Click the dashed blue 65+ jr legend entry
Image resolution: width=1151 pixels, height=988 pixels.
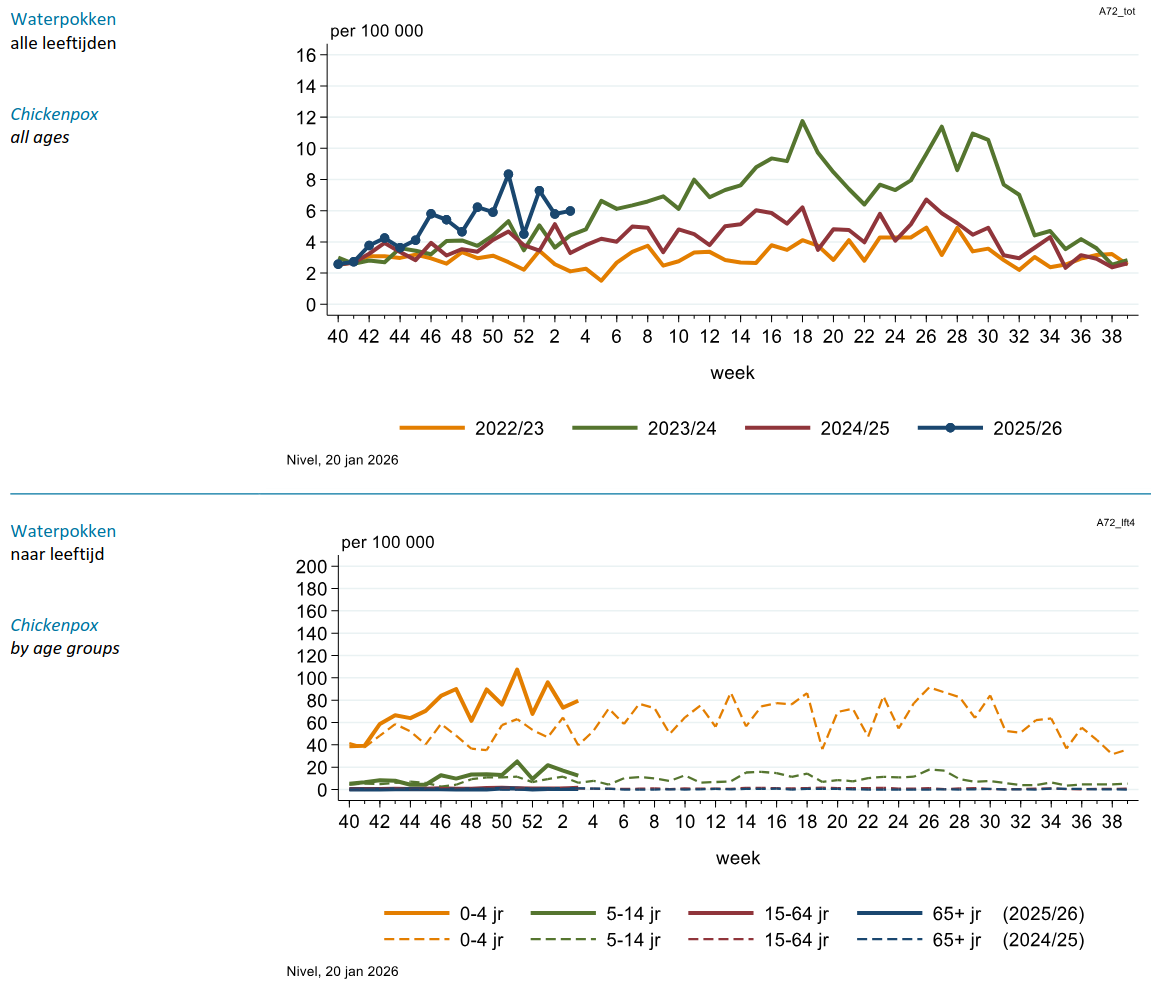[x=889, y=940]
